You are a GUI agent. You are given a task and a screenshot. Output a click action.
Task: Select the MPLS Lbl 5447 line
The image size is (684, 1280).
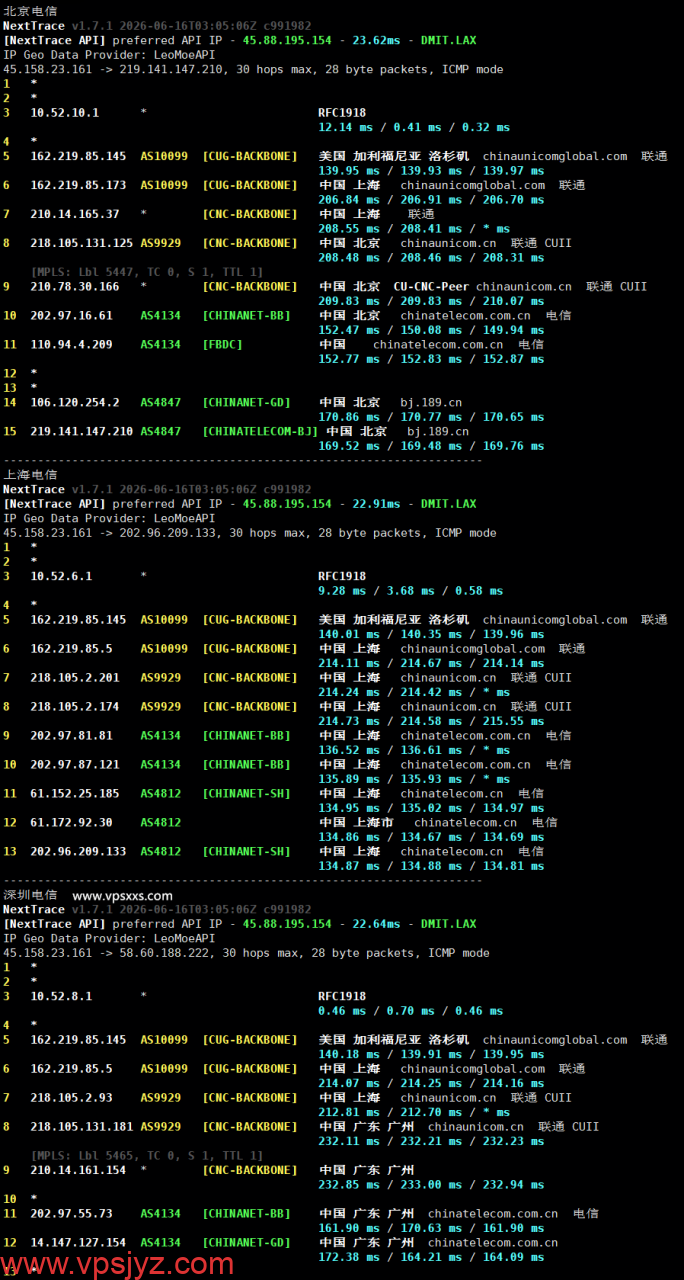click(x=147, y=272)
